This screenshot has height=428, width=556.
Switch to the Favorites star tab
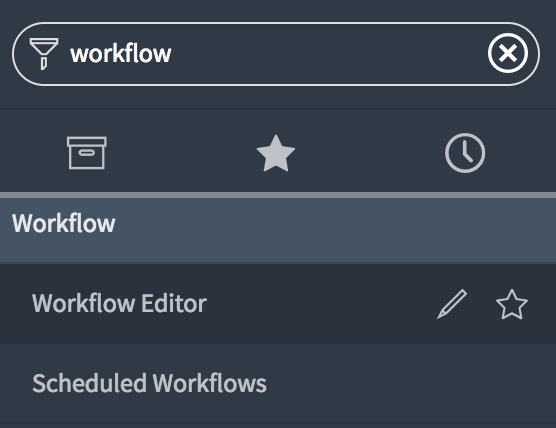276,153
